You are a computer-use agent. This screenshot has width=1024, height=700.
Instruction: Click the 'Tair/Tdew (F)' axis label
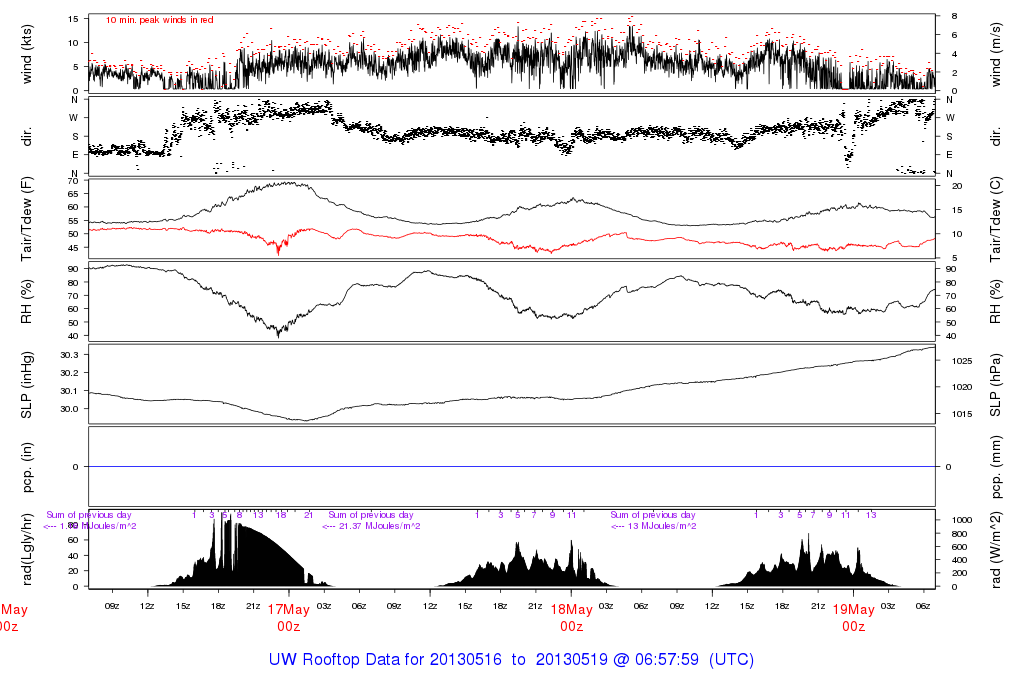point(27,219)
